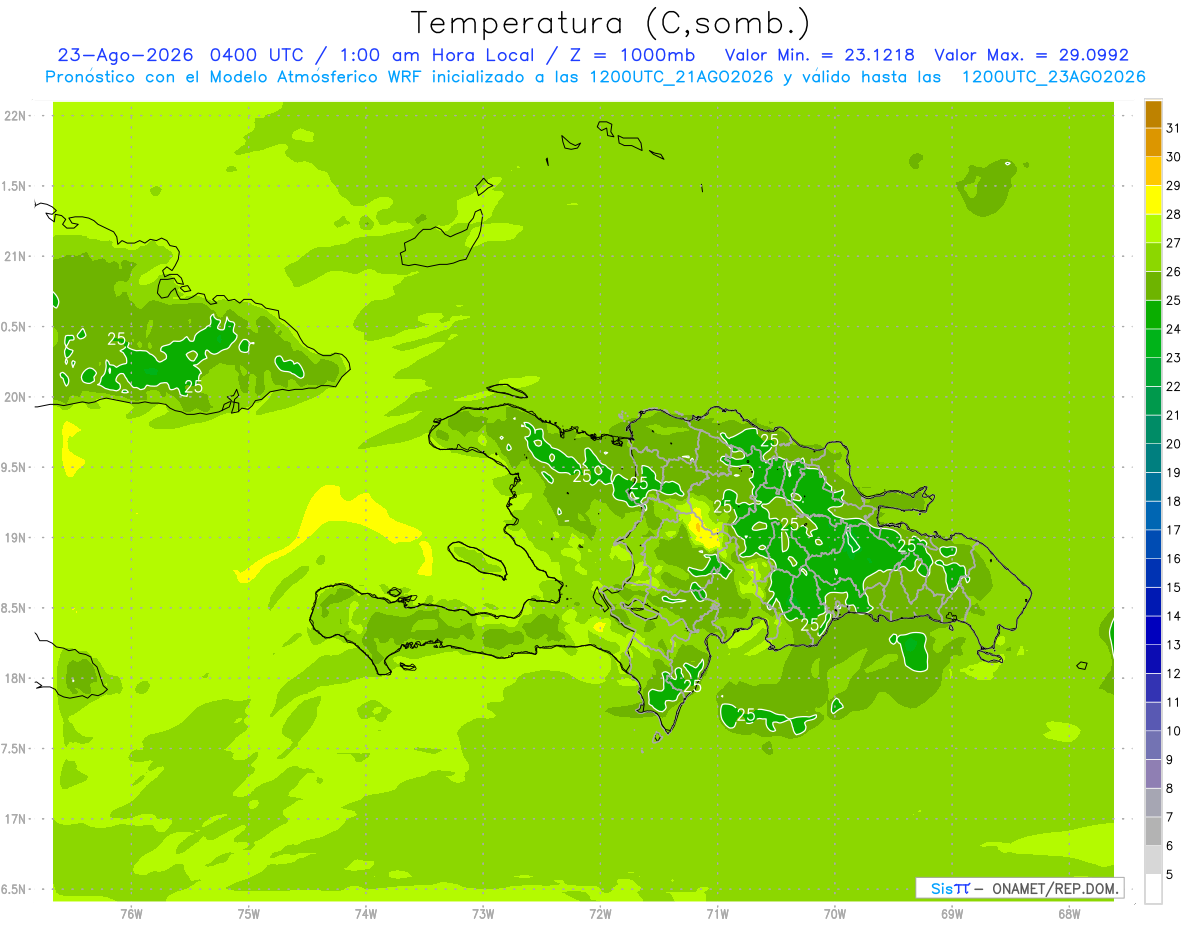The width and height of the screenshot is (1200, 927).
Task: Click the yellow swatch between 28 and 29
Action: click(1153, 201)
